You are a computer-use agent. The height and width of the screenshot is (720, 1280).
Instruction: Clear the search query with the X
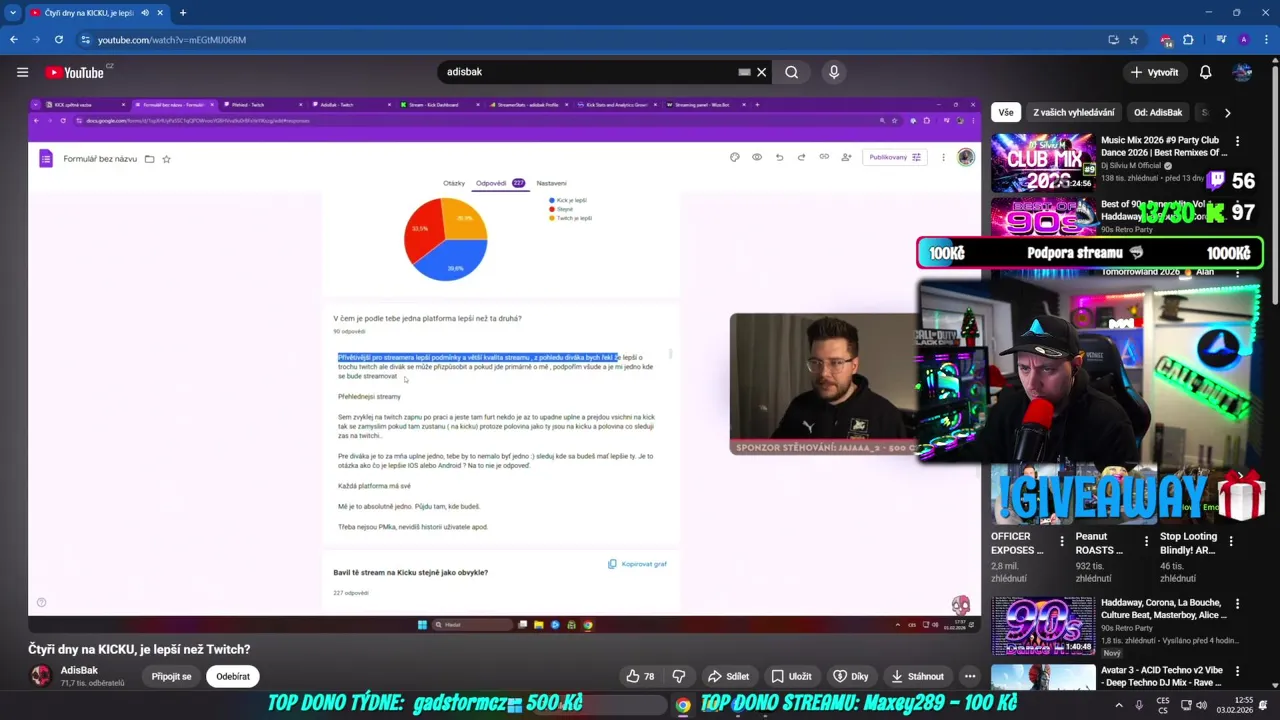click(762, 72)
